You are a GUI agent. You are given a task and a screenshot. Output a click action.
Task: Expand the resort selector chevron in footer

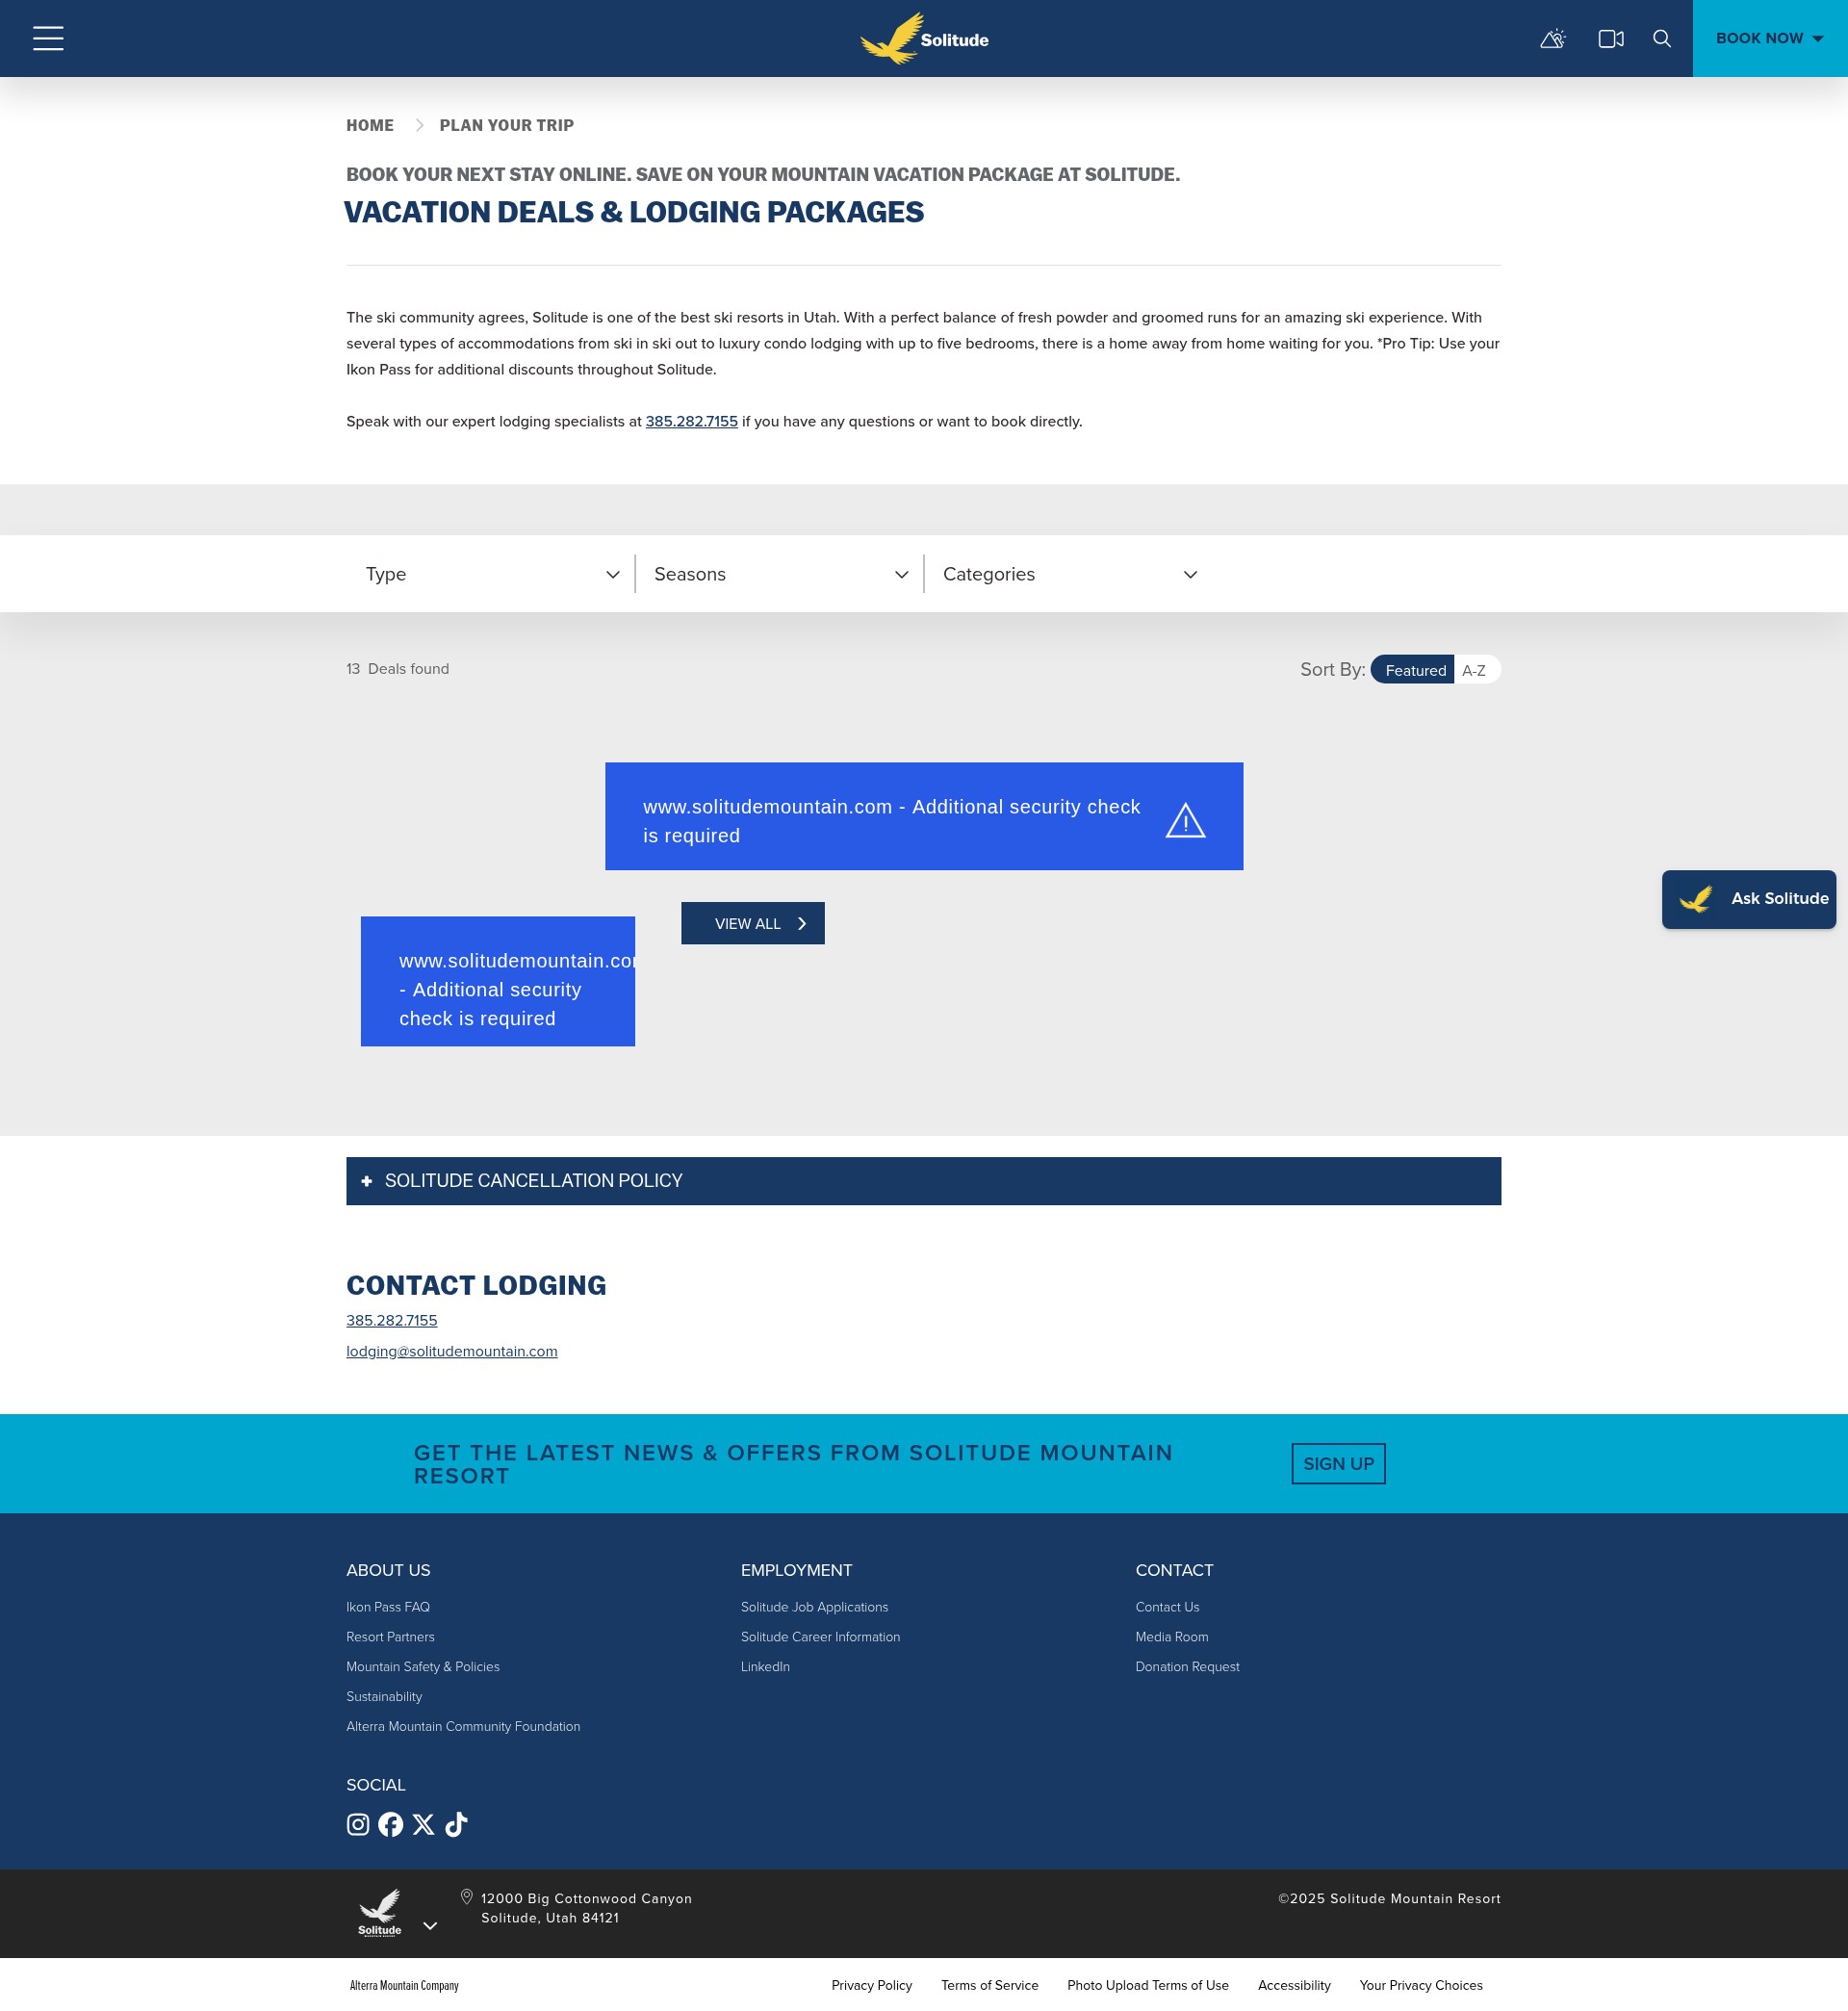point(430,1926)
